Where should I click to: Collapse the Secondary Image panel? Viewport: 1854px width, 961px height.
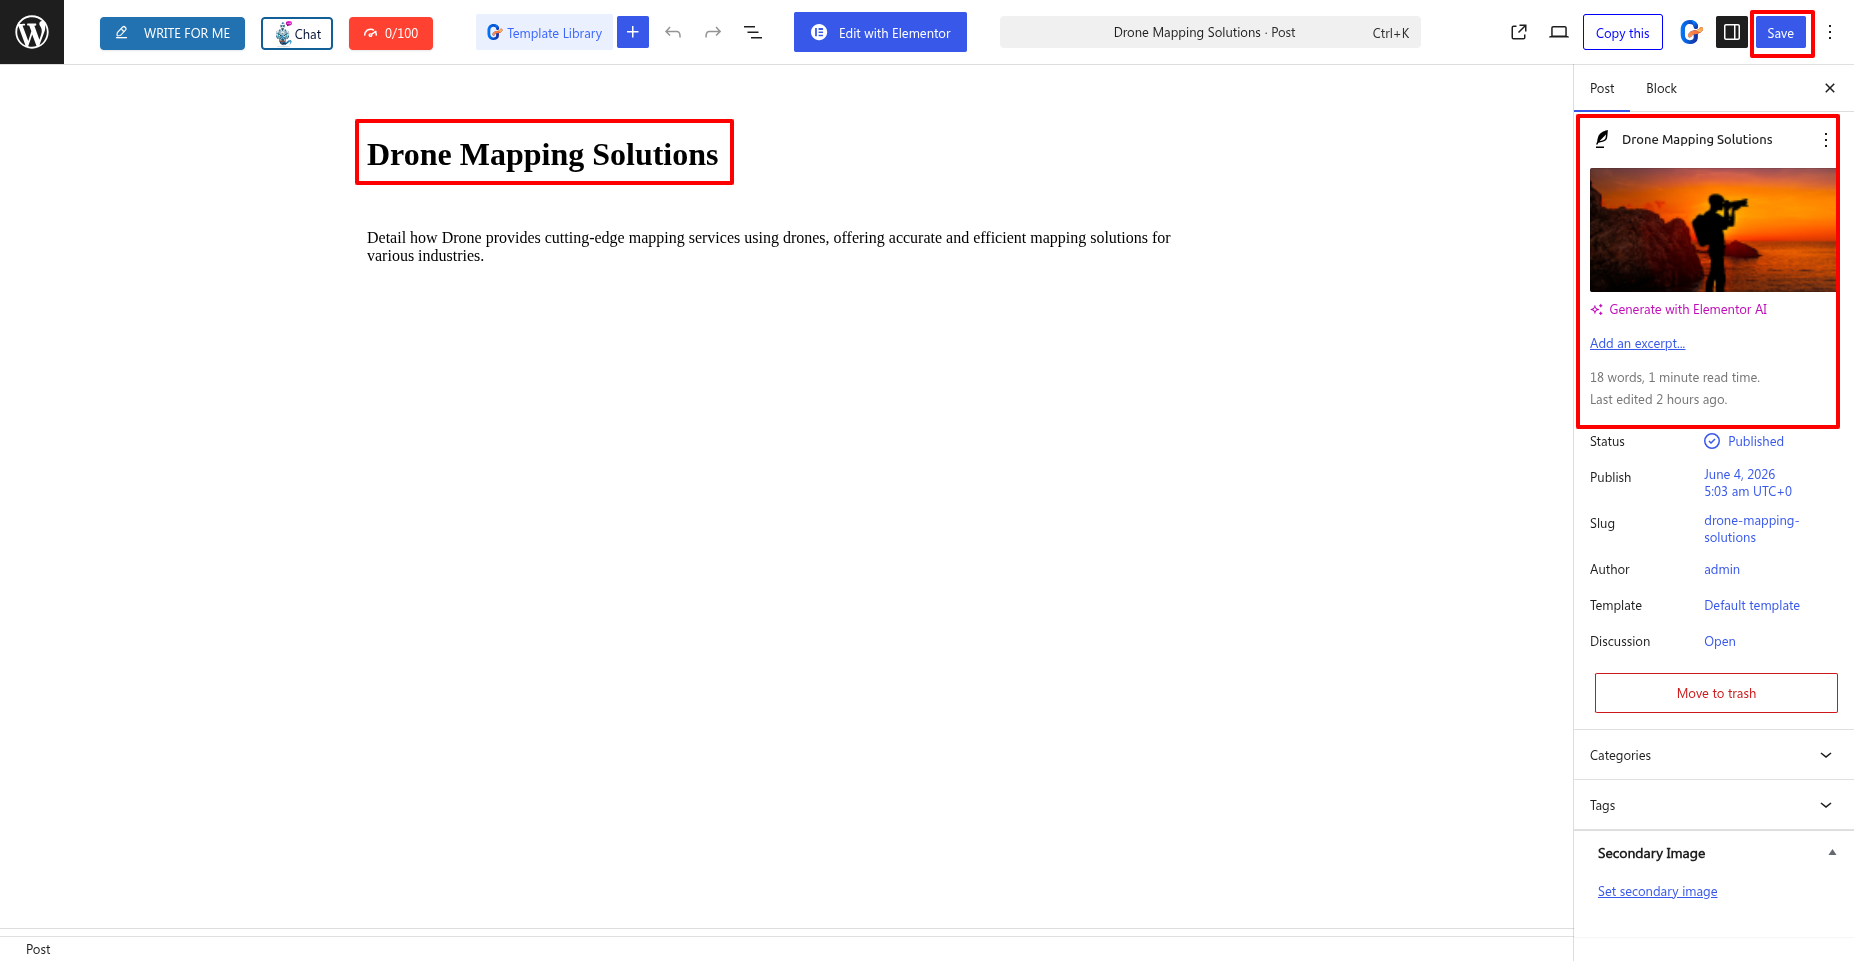tap(1832, 853)
